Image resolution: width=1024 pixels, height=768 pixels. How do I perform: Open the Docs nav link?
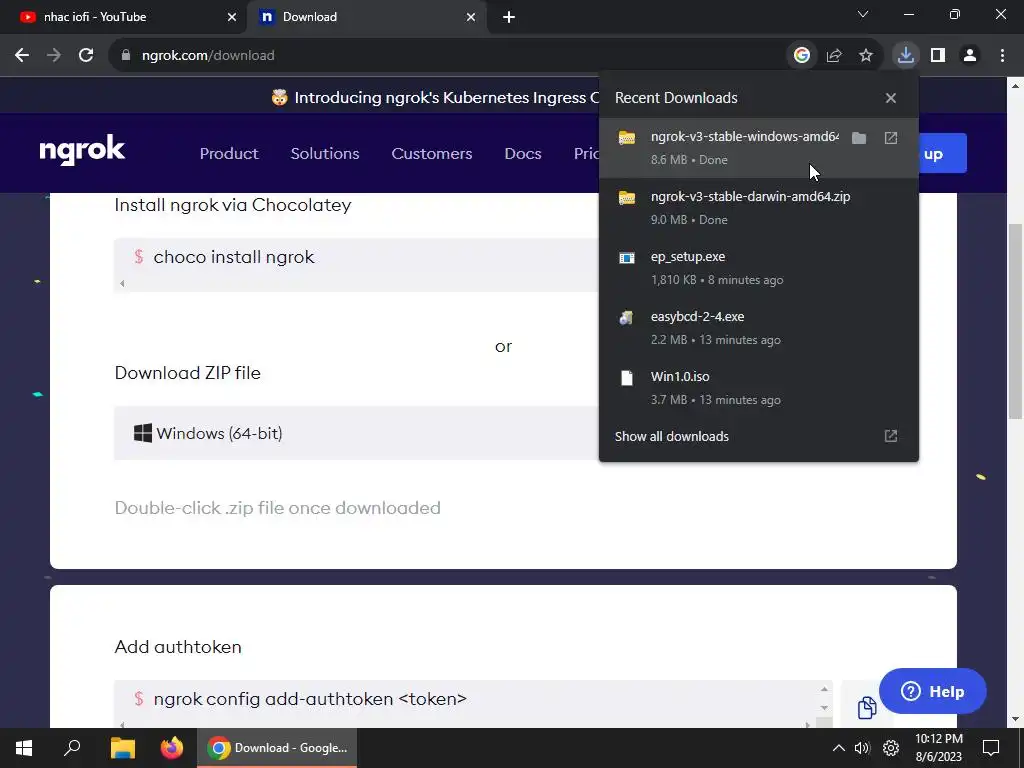click(x=522, y=153)
